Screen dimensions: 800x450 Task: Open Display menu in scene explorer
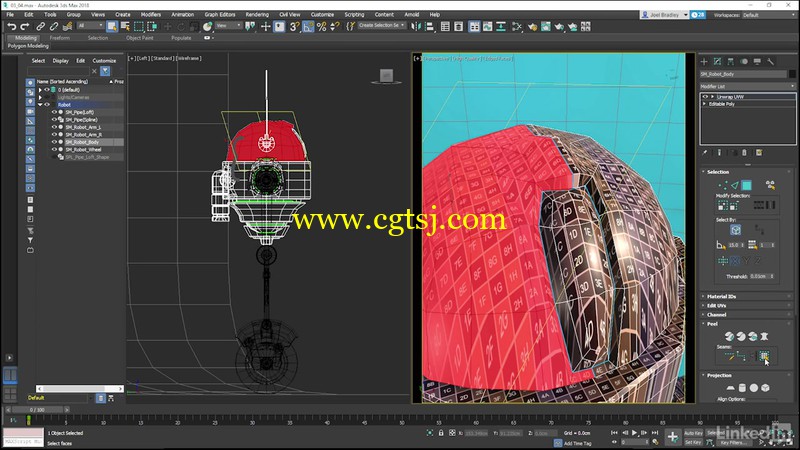[61, 61]
